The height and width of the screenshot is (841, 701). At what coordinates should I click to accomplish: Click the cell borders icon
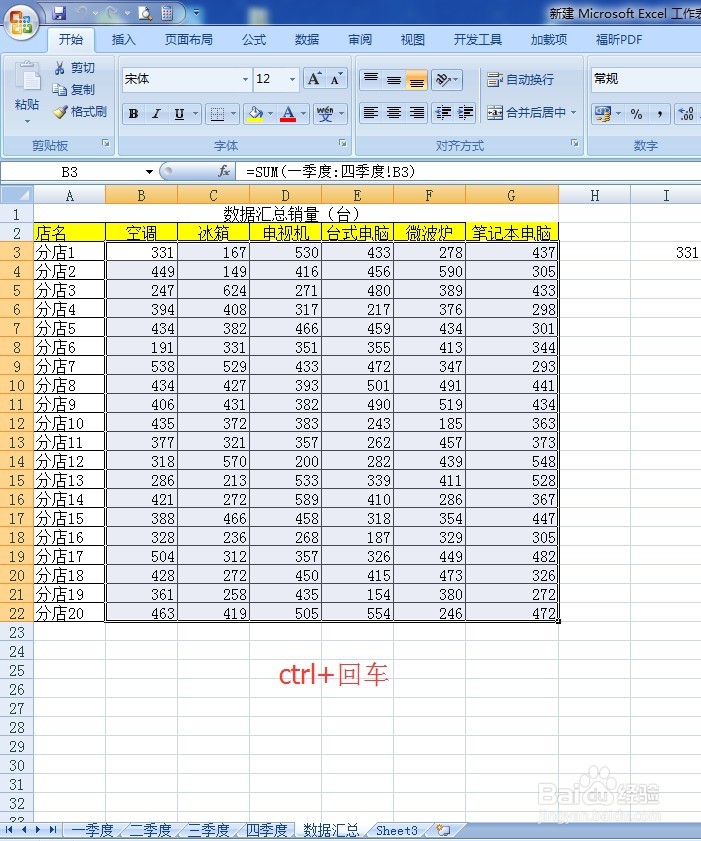[217, 114]
